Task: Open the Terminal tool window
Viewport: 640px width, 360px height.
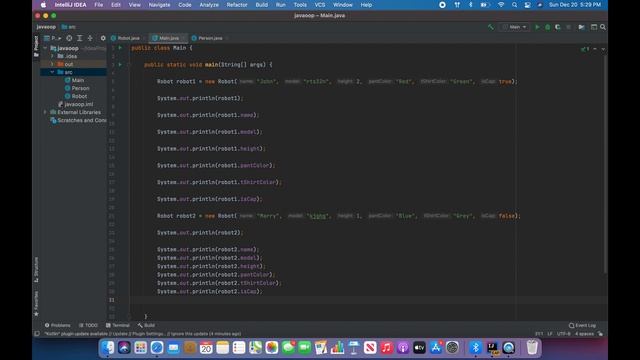Action: click(118, 325)
